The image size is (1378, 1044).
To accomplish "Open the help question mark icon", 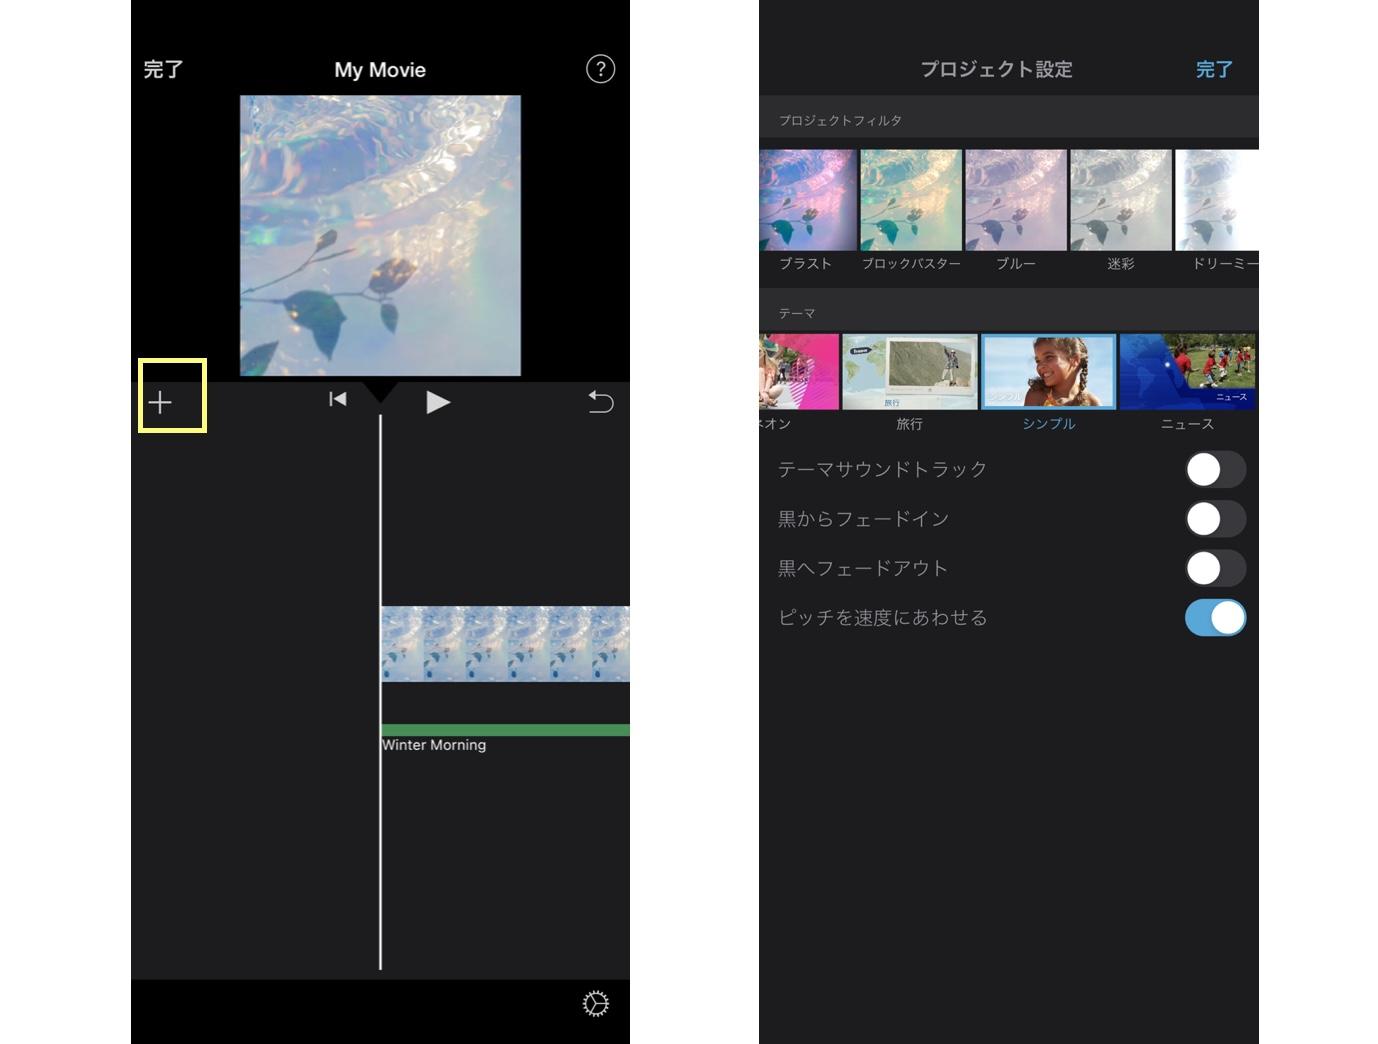I will tap(600, 69).
